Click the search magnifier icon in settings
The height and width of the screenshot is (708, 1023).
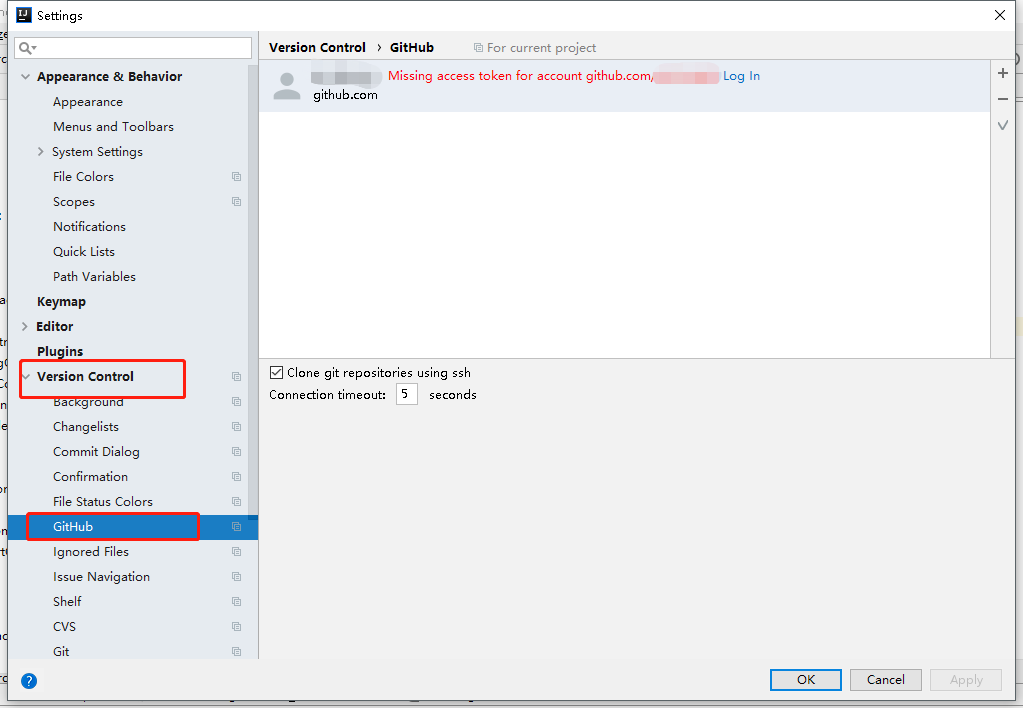point(27,48)
